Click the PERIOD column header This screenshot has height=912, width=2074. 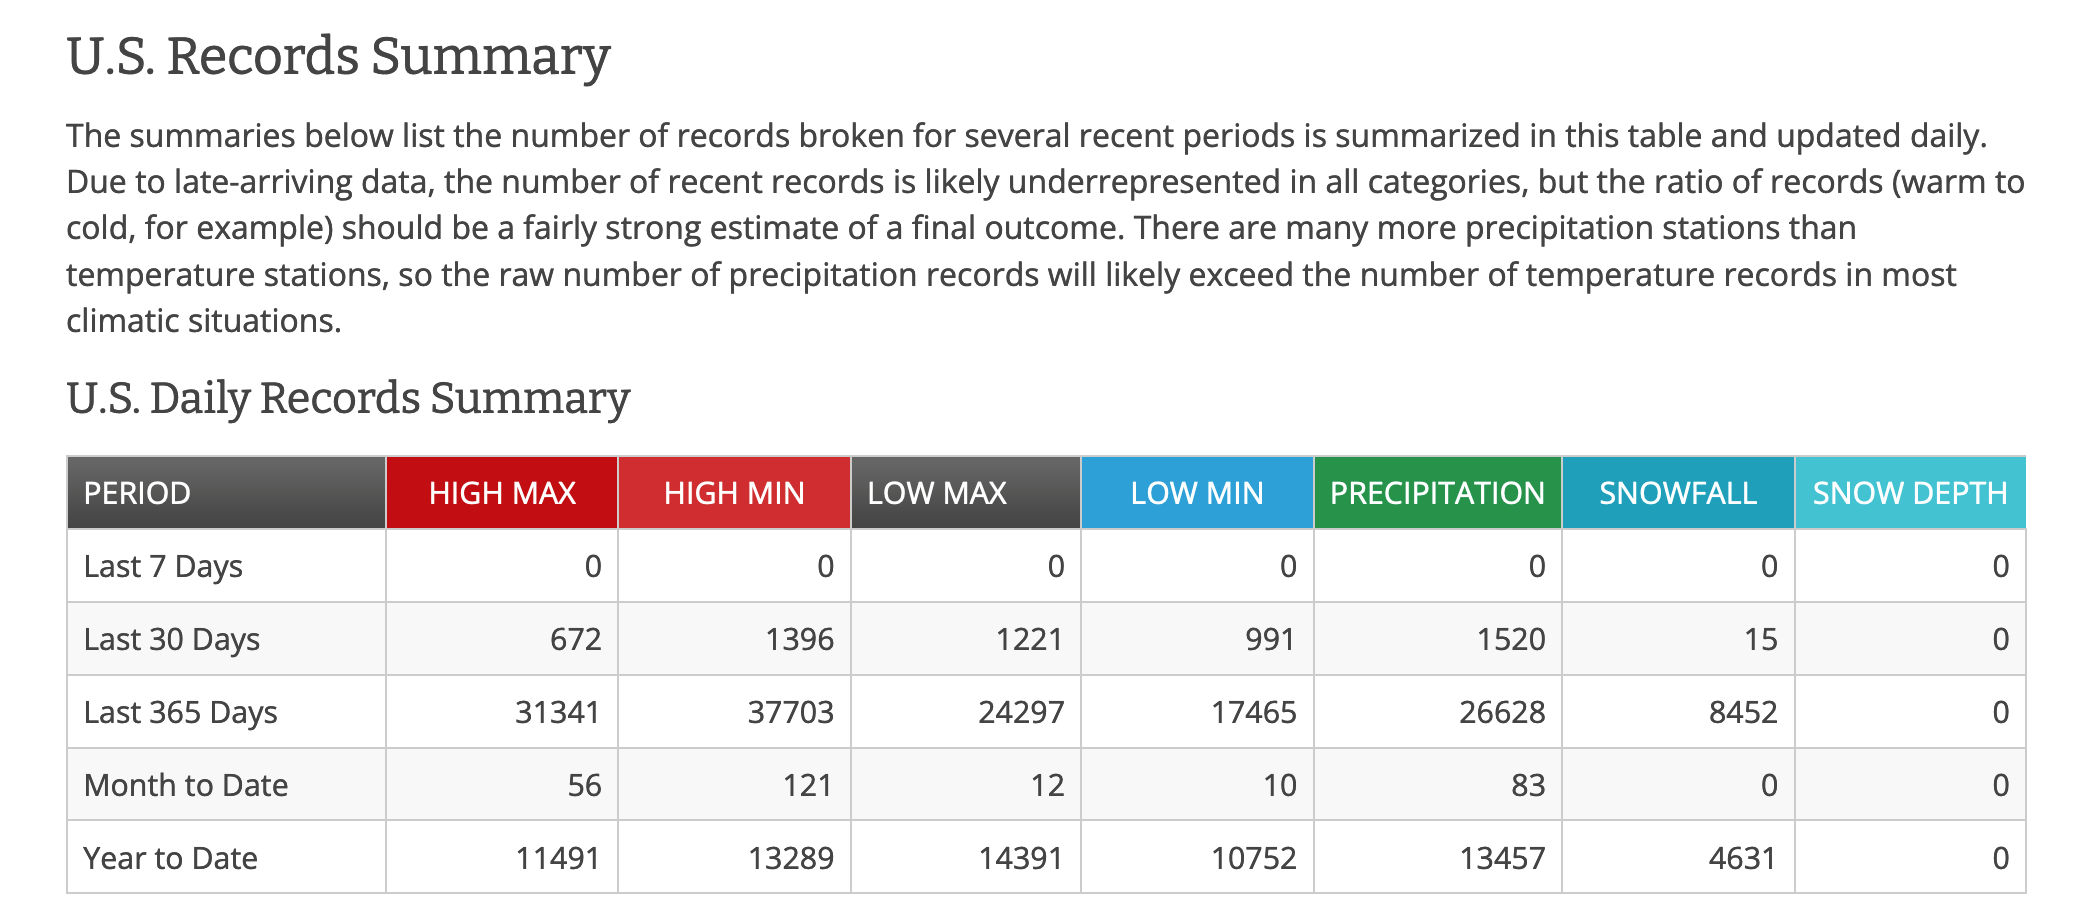(137, 493)
